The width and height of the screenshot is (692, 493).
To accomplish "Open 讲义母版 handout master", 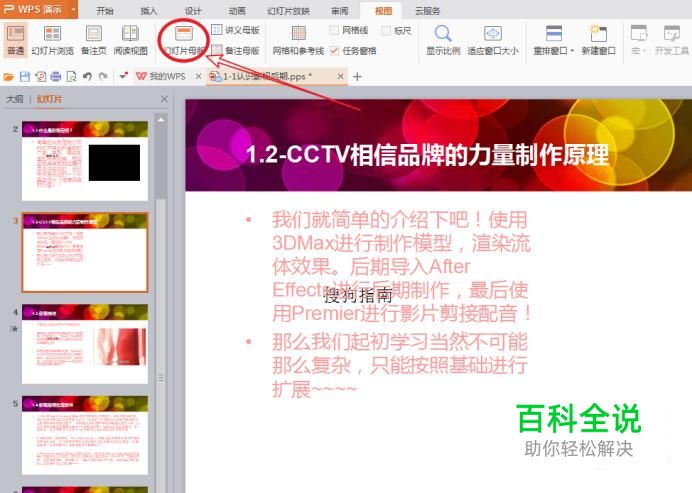I will [235, 30].
